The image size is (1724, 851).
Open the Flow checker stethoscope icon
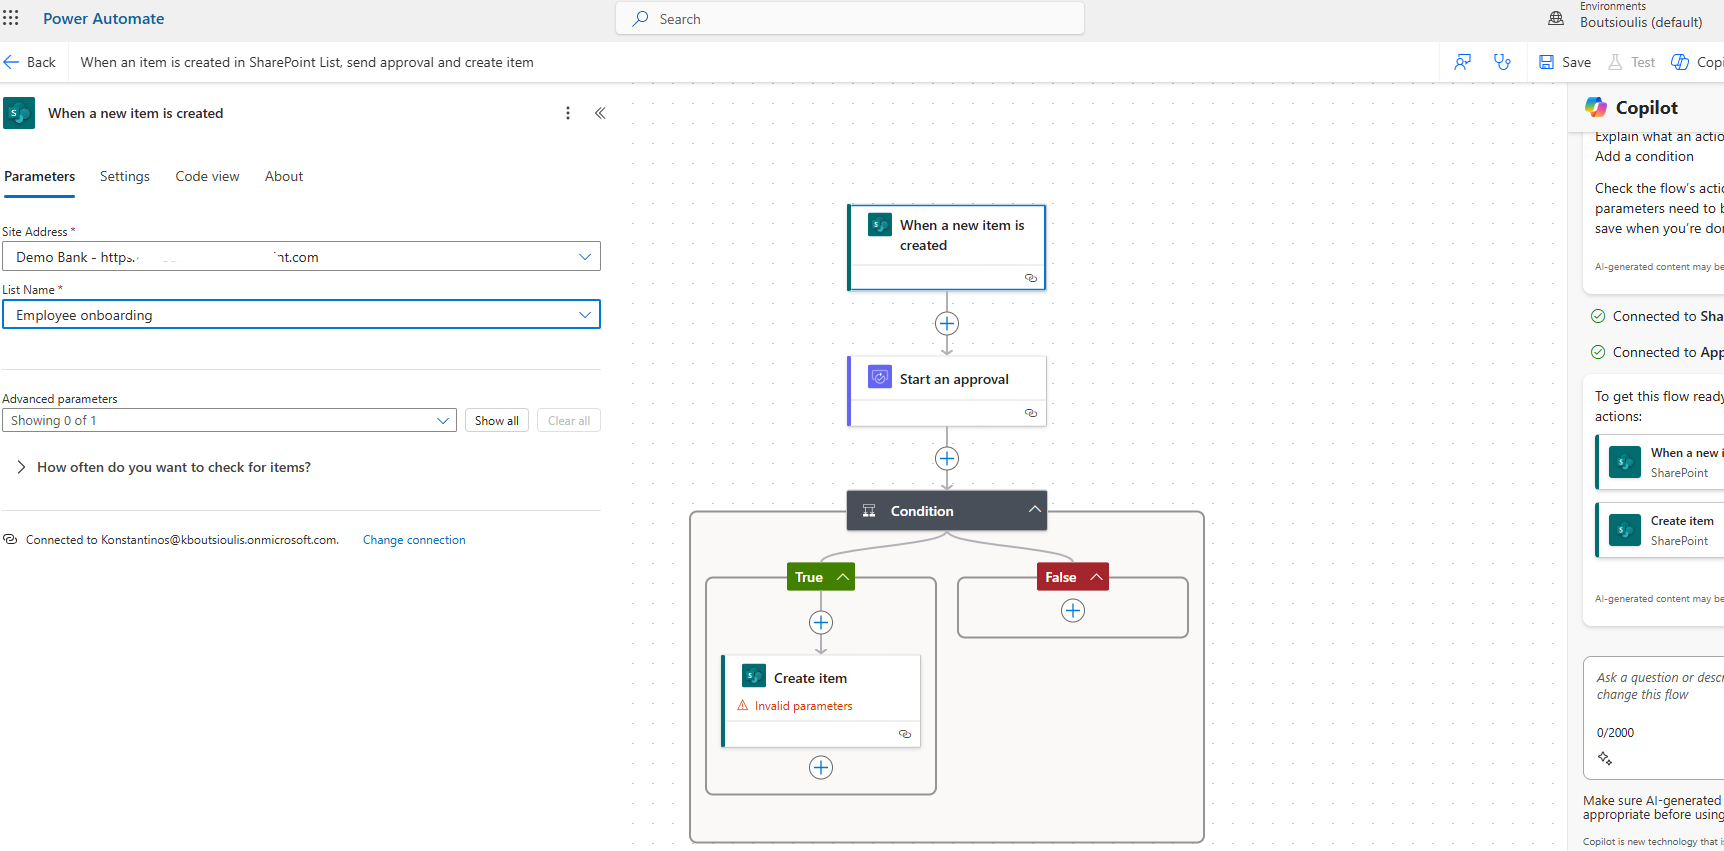pos(1502,62)
